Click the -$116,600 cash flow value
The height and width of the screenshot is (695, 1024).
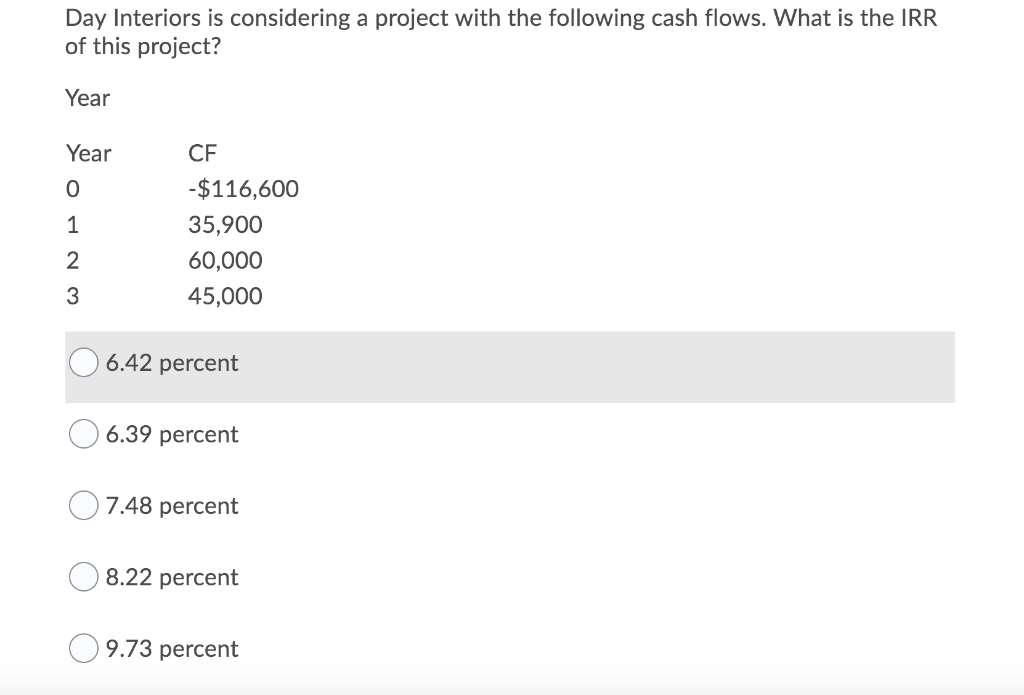click(242, 188)
